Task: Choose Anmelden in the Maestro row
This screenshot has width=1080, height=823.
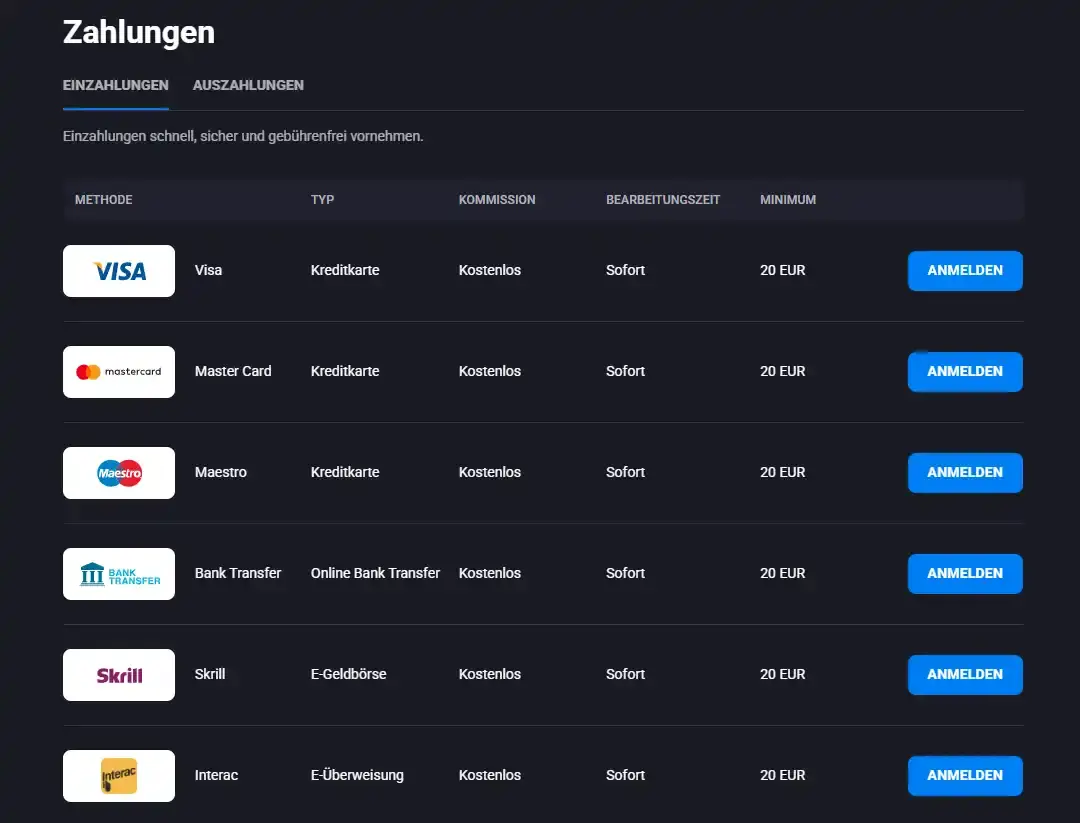Action: (965, 472)
